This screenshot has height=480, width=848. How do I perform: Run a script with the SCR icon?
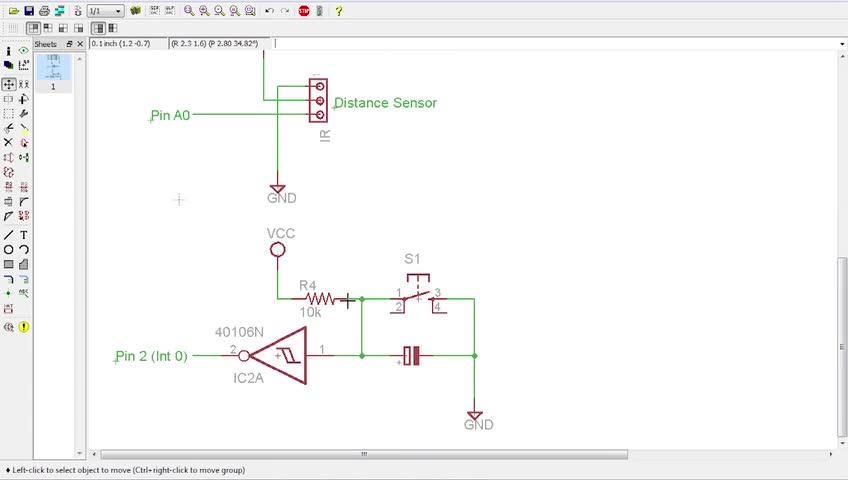155,11
